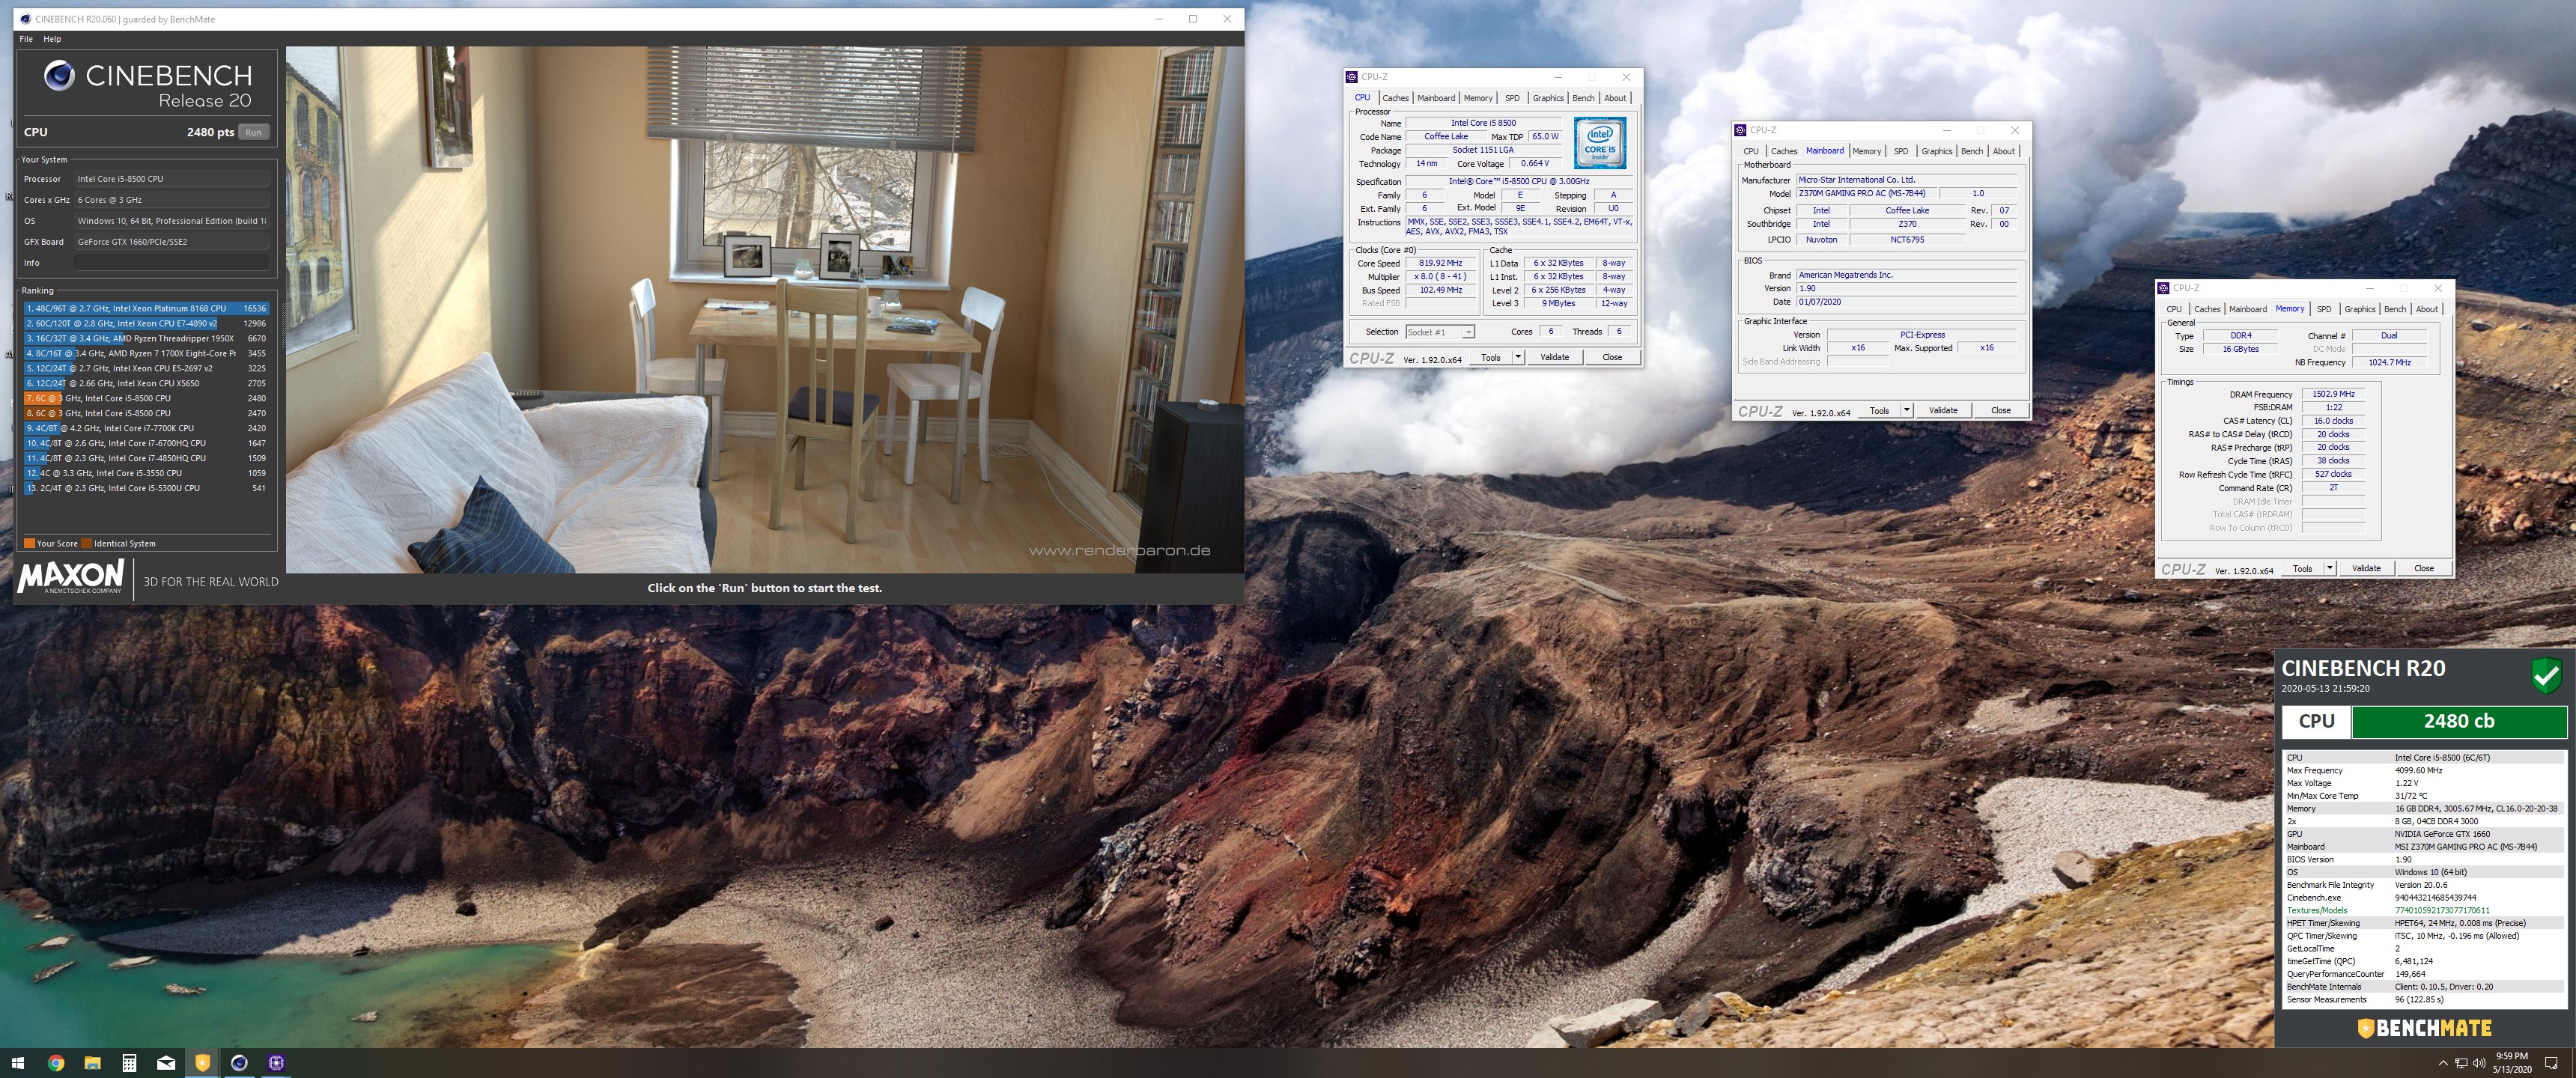Viewport: 2576px width, 1078px height.
Task: Select Xeon Platinum 8168 ranking row
Action: pos(146,308)
